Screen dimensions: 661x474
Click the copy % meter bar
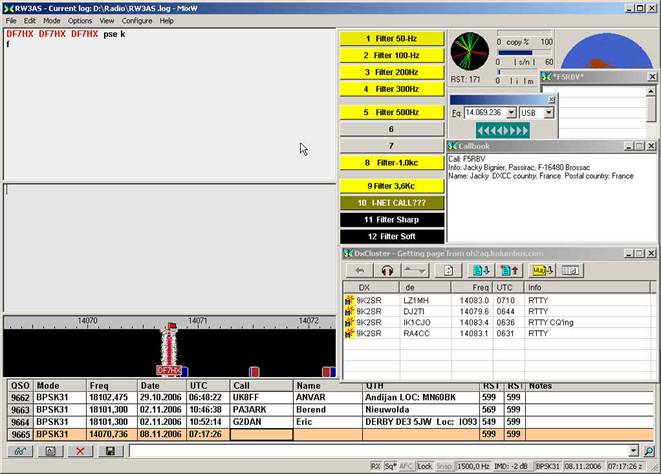[x=524, y=33]
